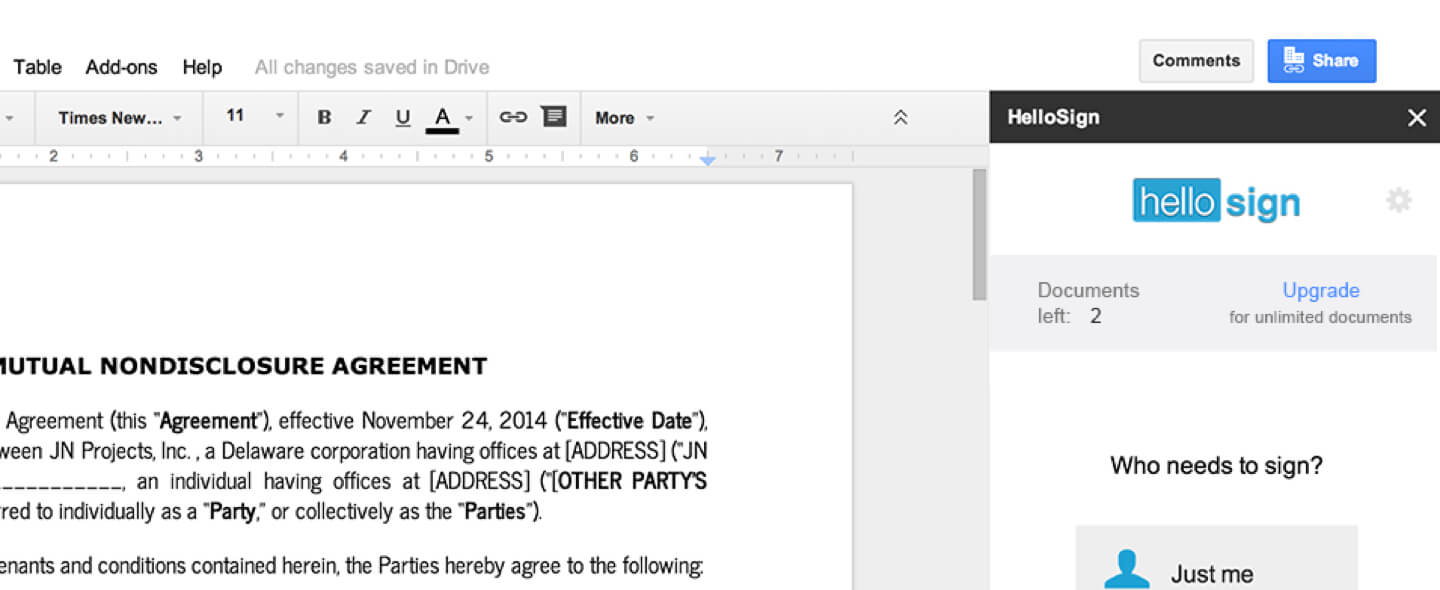Screen dimensions: 1440x590
Task: Select the Just me signing option
Action: point(1216,567)
